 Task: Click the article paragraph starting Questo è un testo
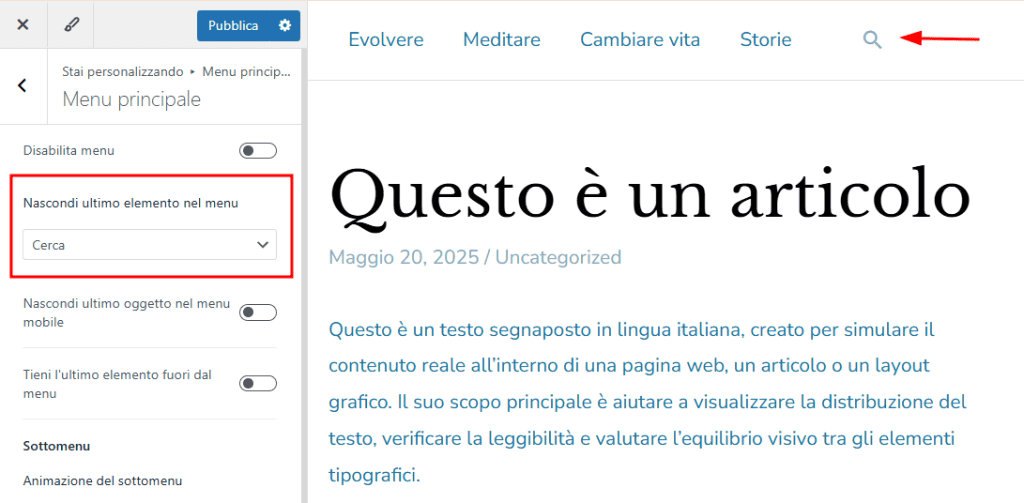(647, 400)
